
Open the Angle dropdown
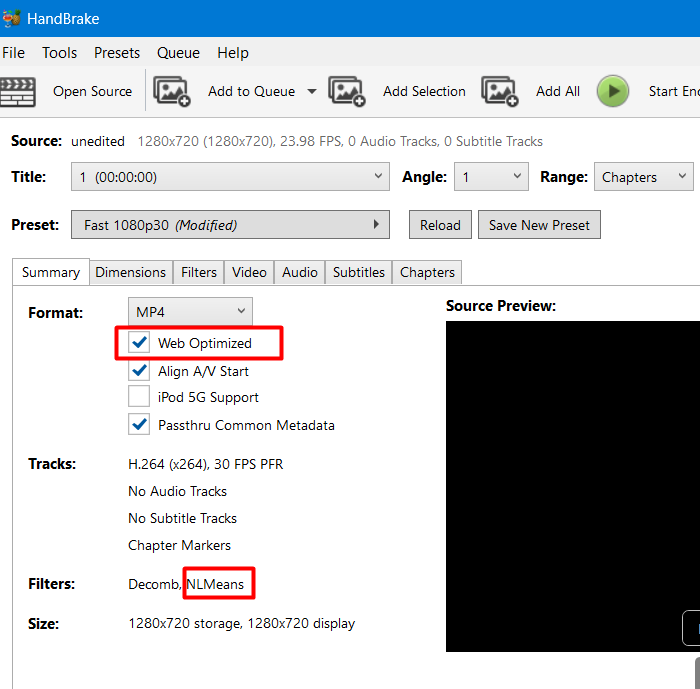491,177
